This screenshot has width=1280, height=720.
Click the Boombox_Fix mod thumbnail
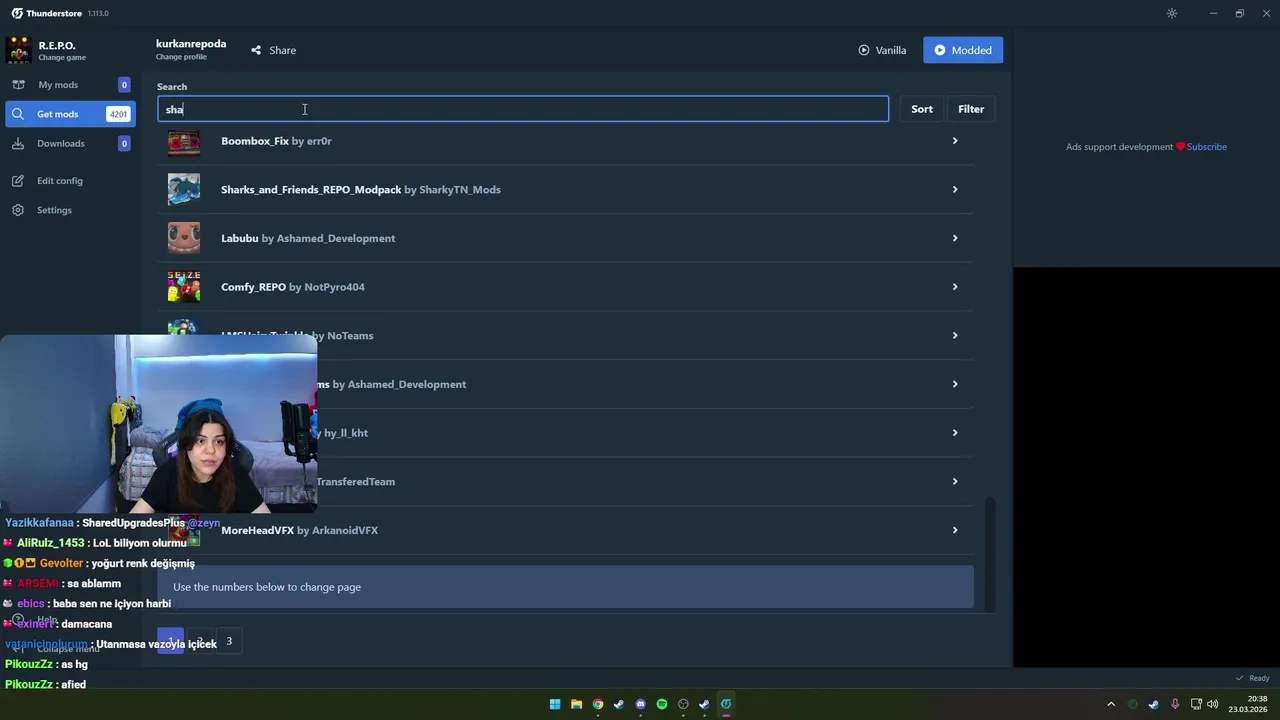click(184, 141)
